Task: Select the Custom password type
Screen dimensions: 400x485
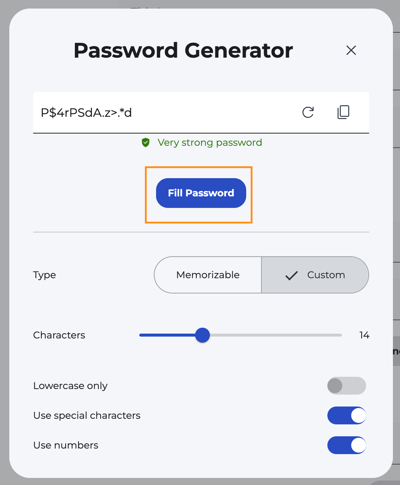Action: point(315,275)
